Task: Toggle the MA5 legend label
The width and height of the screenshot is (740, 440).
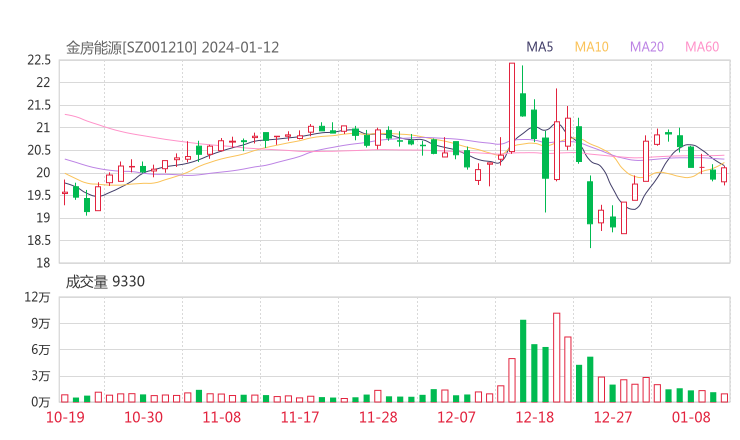Action: [x=540, y=47]
